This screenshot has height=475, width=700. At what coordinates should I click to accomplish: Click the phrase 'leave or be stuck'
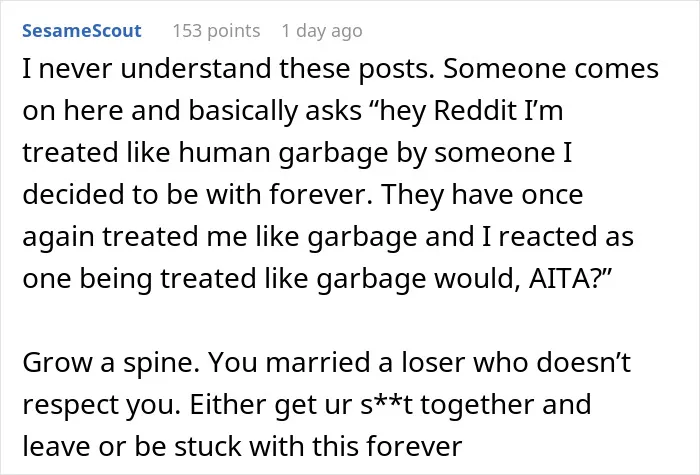131,447
